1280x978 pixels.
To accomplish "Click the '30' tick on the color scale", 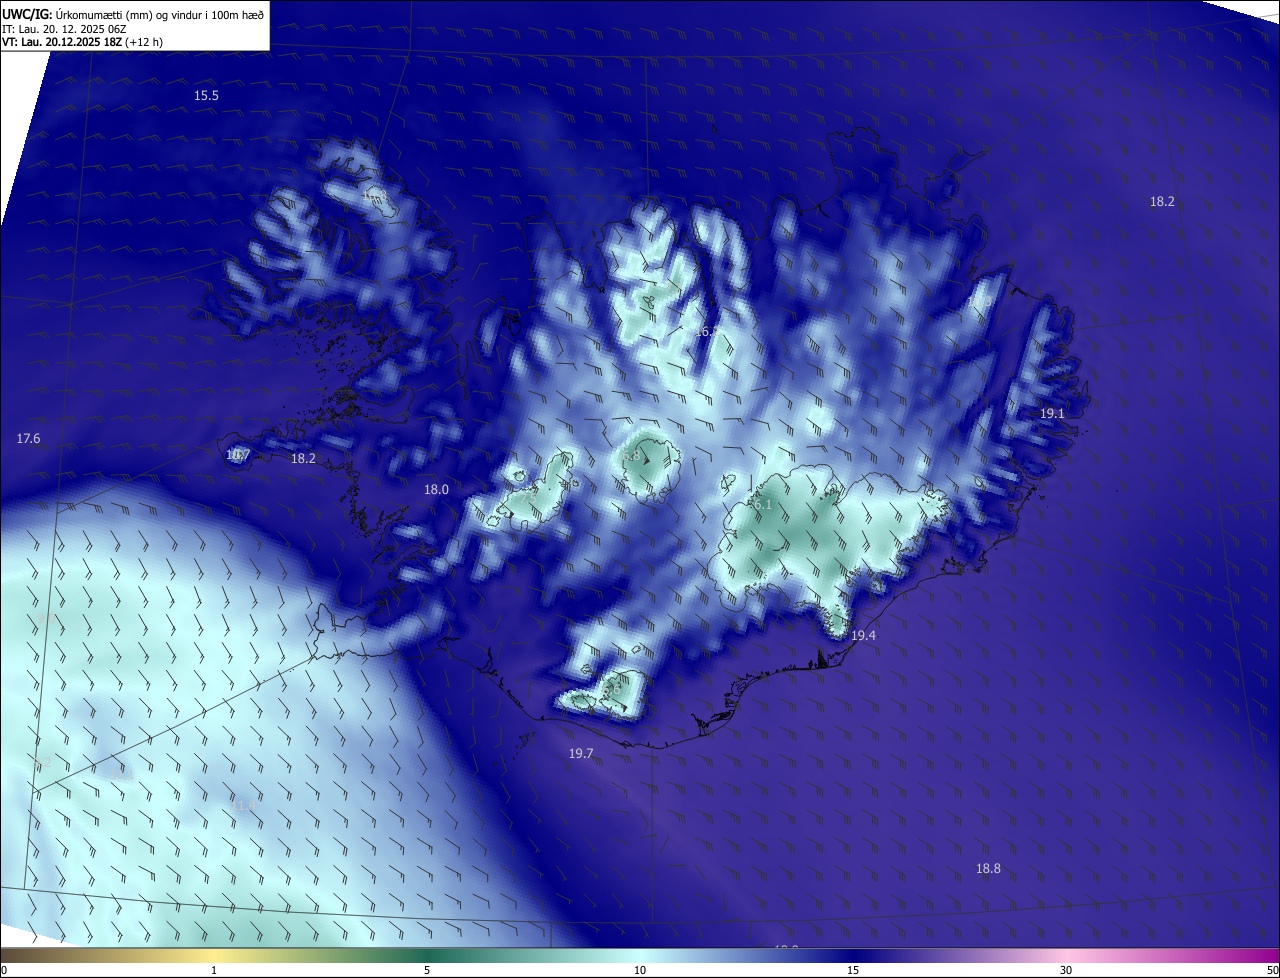I will [x=1066, y=970].
